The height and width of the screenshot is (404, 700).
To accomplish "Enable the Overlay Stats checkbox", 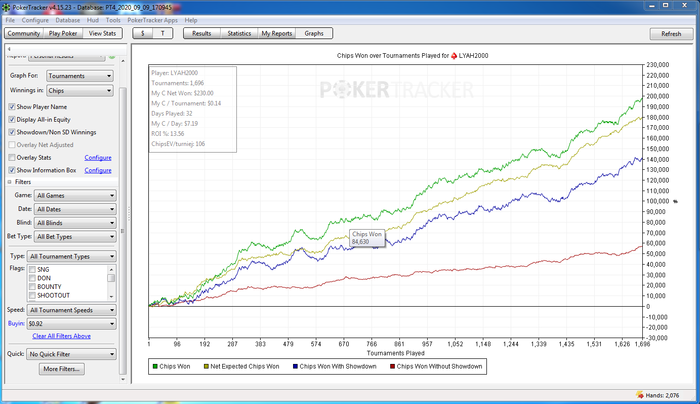I will point(12,158).
